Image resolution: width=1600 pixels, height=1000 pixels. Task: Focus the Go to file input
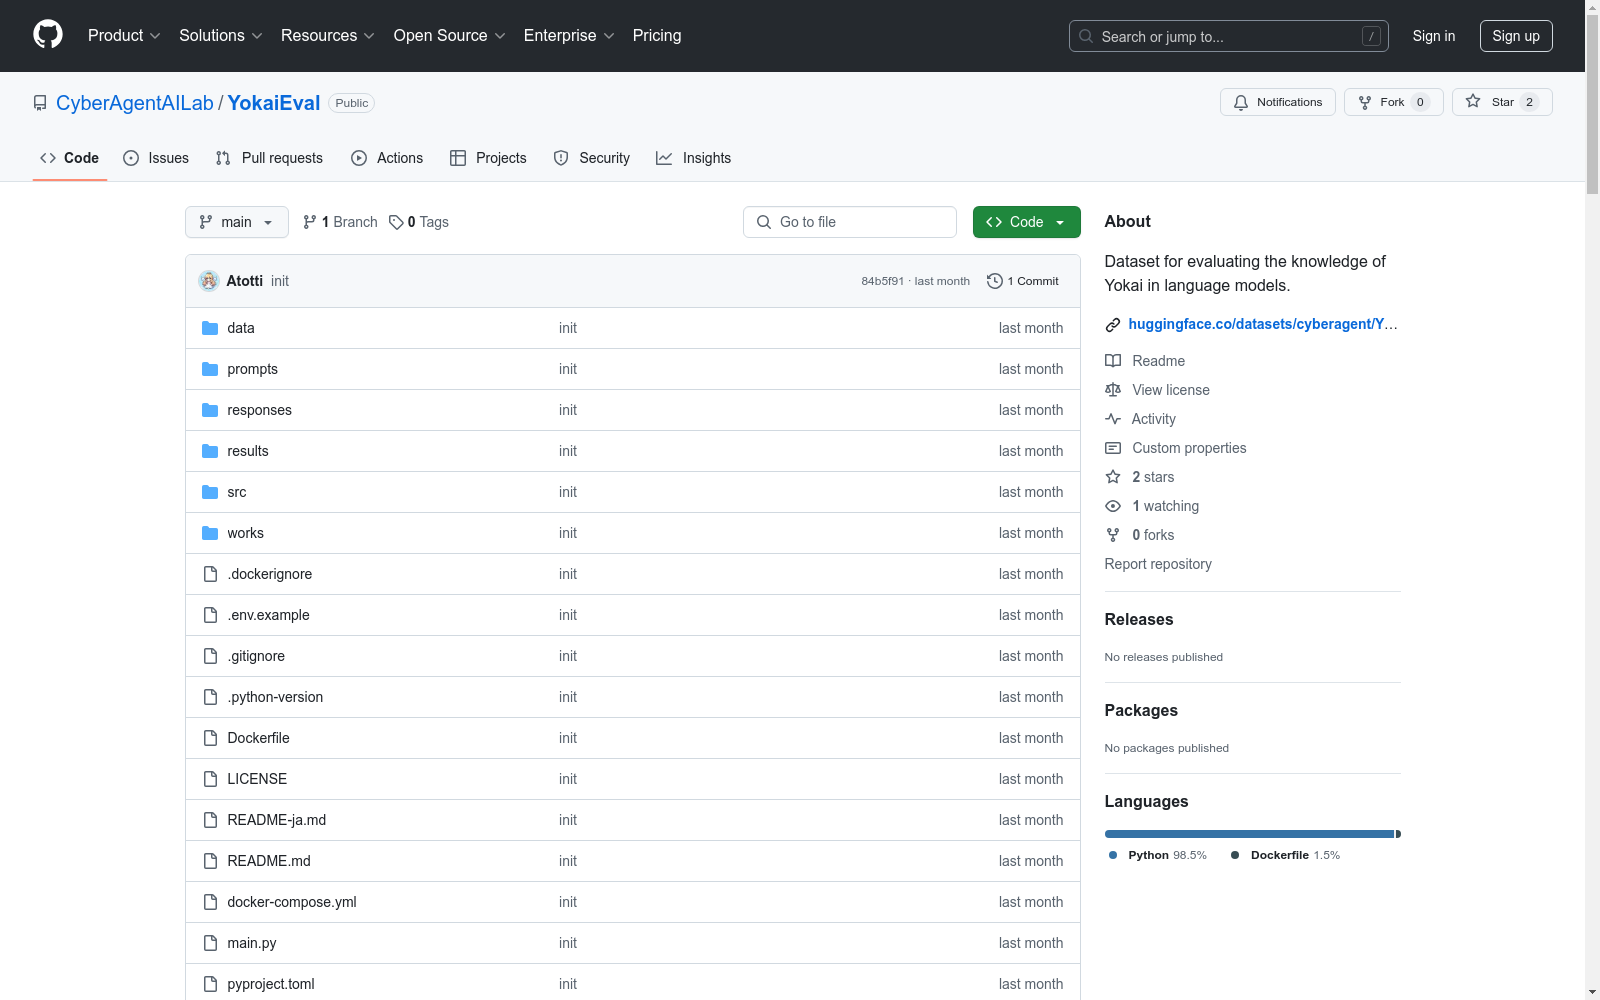tap(850, 222)
